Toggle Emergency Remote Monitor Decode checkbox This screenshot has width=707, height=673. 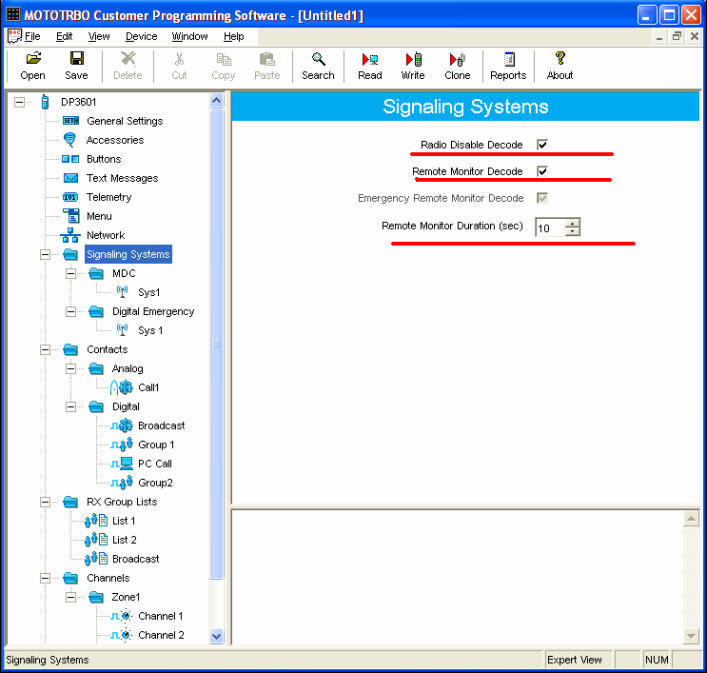tap(542, 198)
